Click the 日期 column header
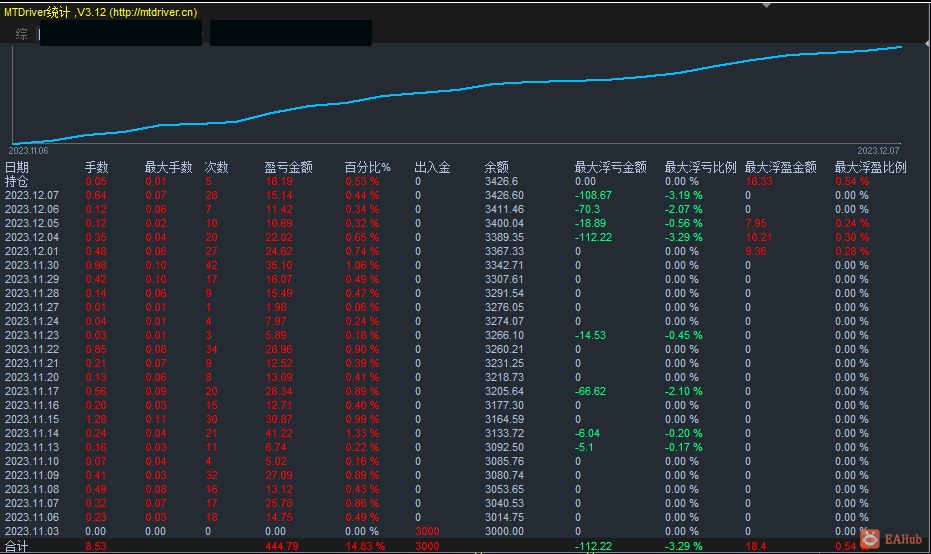The height and width of the screenshot is (554, 931). coord(17,167)
